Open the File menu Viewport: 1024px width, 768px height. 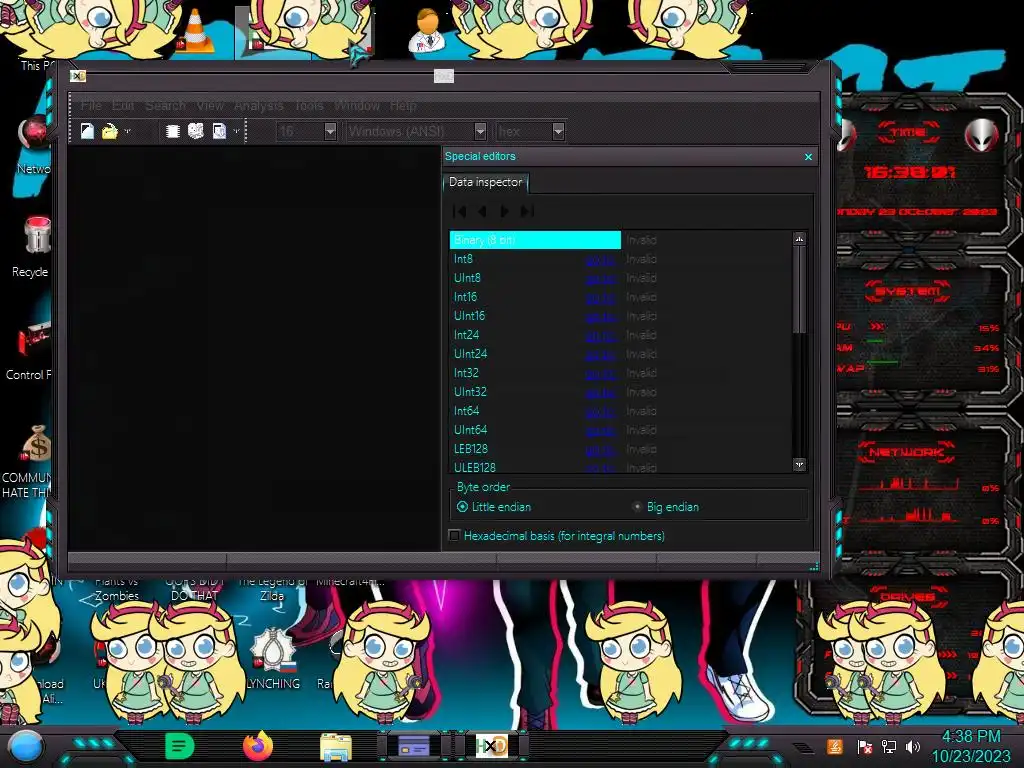[x=91, y=105]
